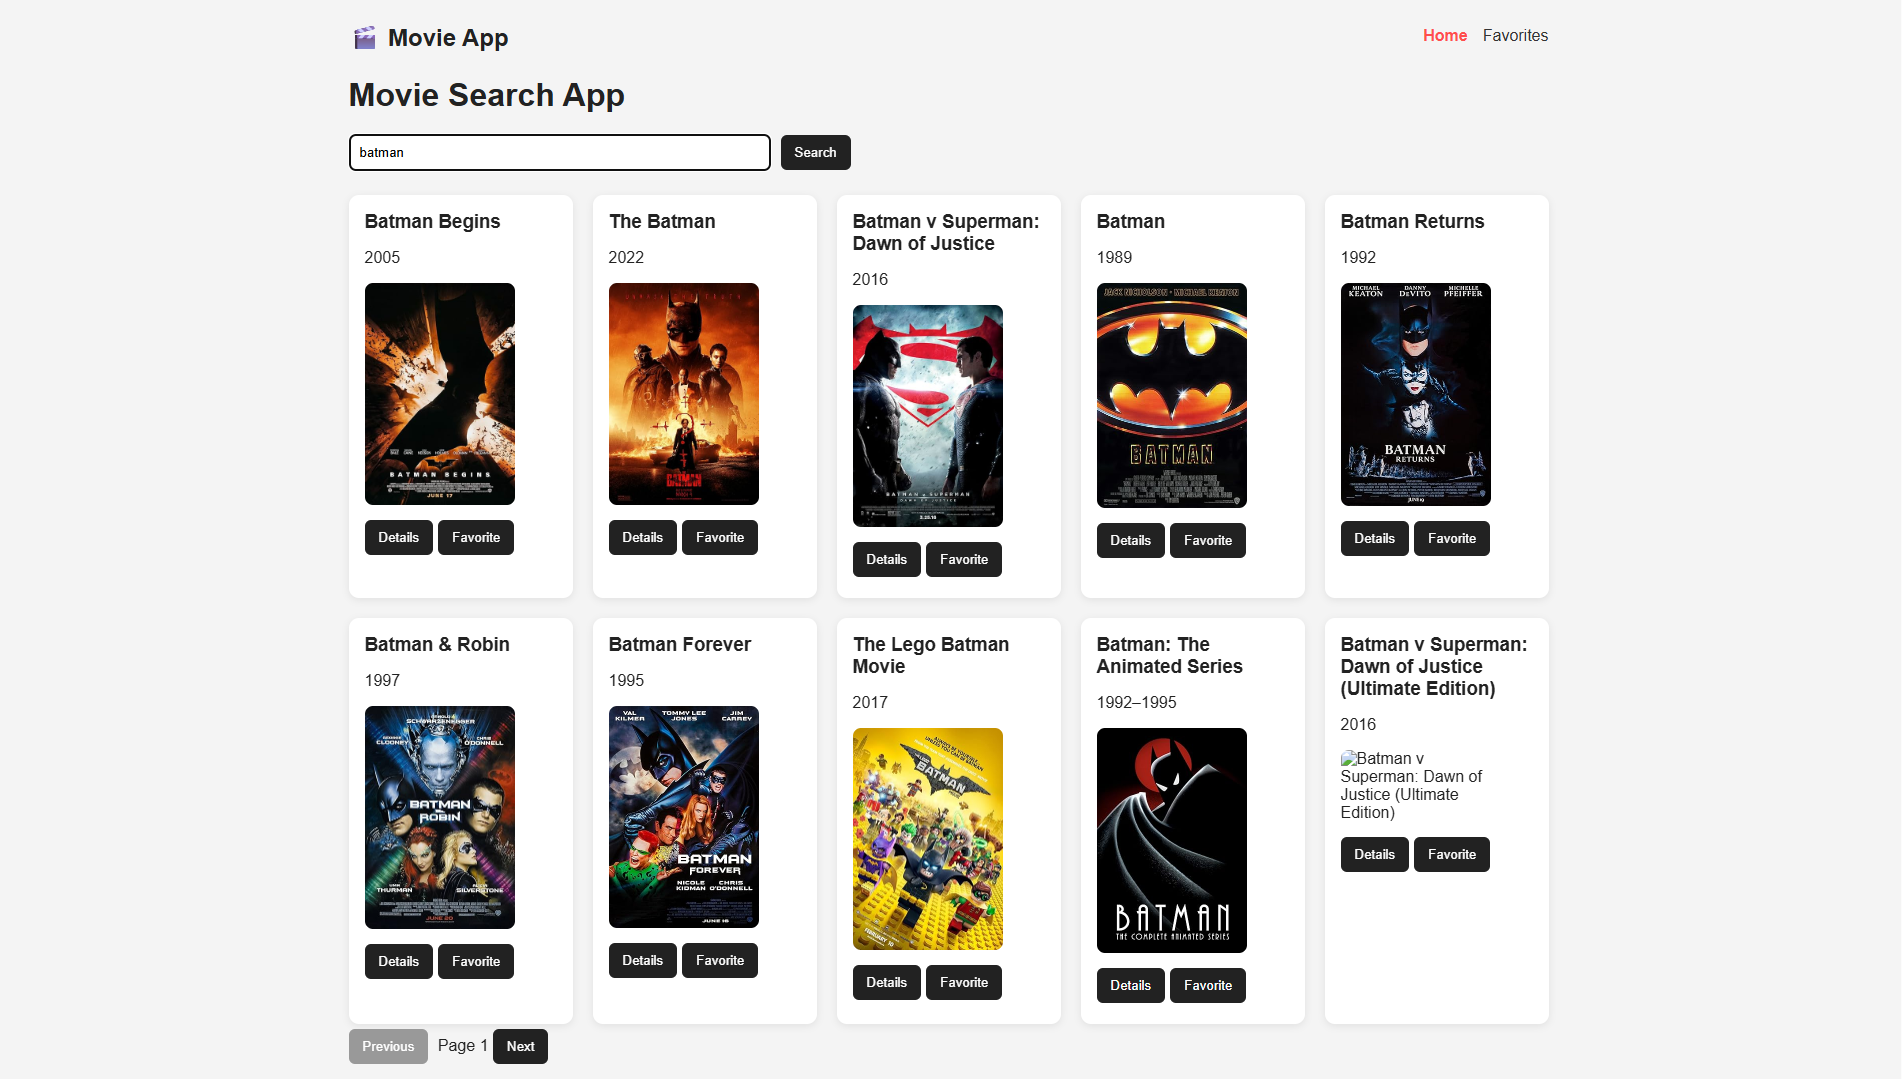1902x1079 pixels.
Task: Click The Lego Batman Movie title
Action: [x=931, y=656]
